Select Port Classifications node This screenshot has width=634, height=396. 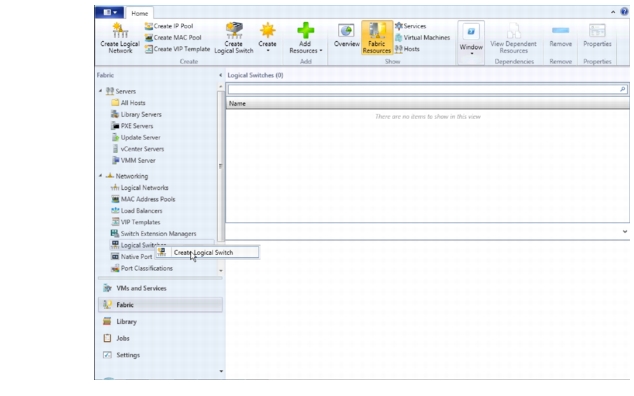point(142,268)
